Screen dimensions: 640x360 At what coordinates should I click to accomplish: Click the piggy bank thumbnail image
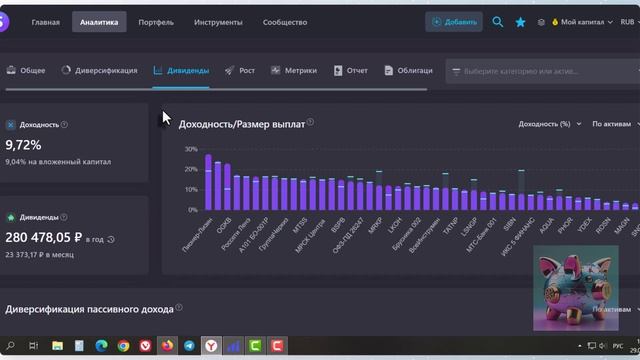[576, 288]
